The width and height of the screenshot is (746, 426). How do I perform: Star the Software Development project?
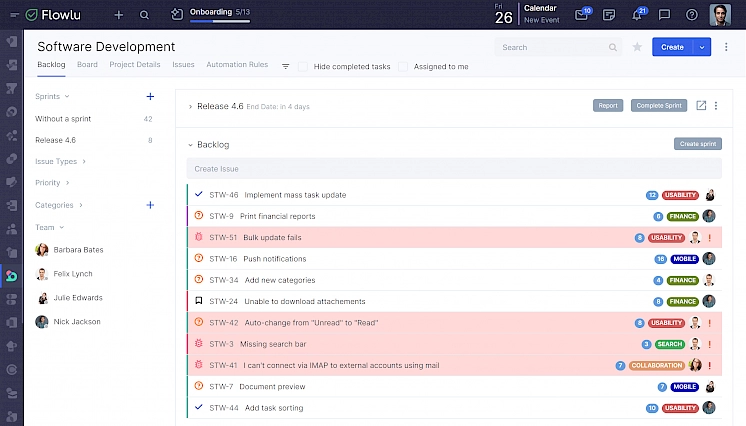tap(637, 47)
